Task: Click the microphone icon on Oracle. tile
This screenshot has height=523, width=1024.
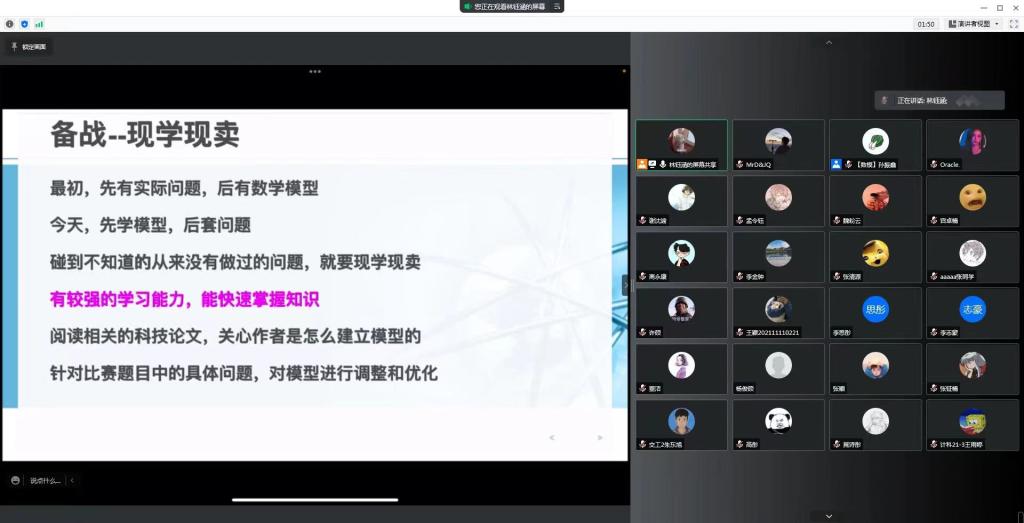Action: [933, 164]
